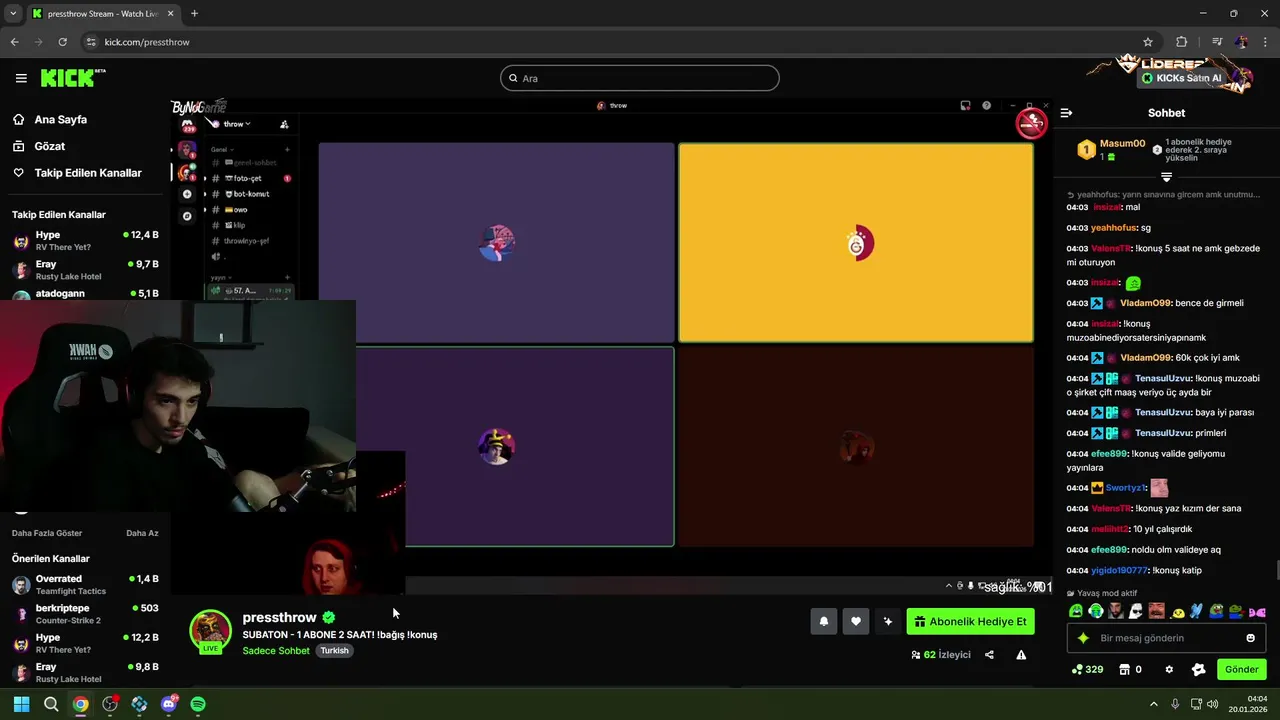Open the tab search dropdown
This screenshot has height=720, width=1280.
click(13, 13)
